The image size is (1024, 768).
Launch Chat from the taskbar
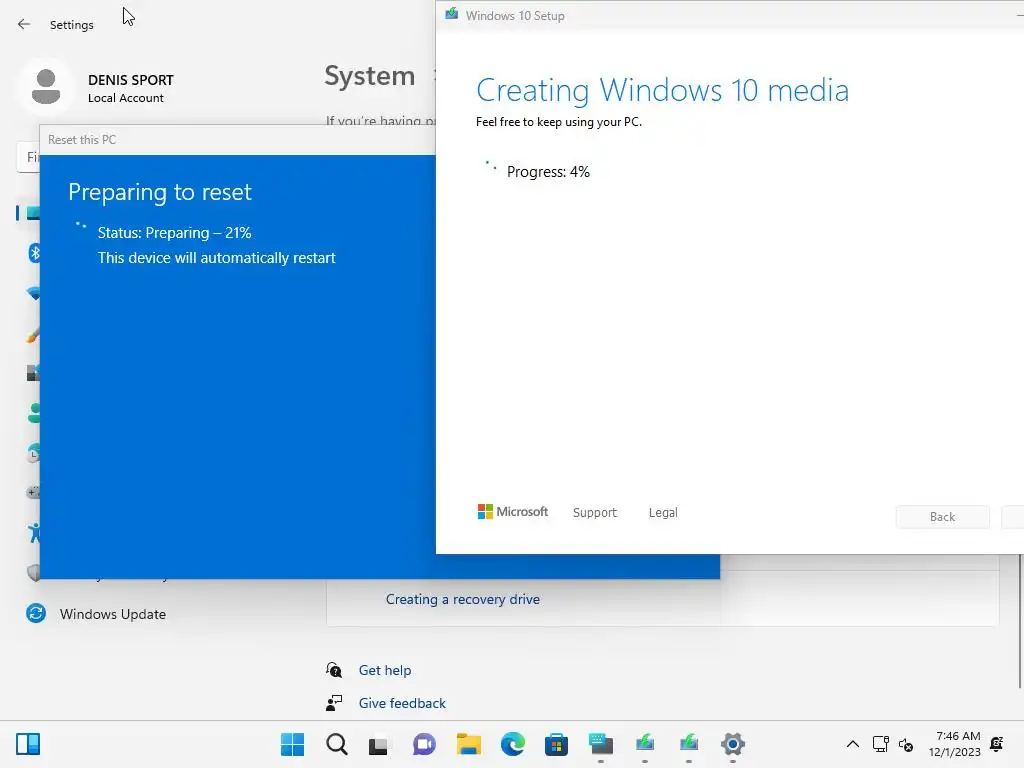tap(424, 744)
